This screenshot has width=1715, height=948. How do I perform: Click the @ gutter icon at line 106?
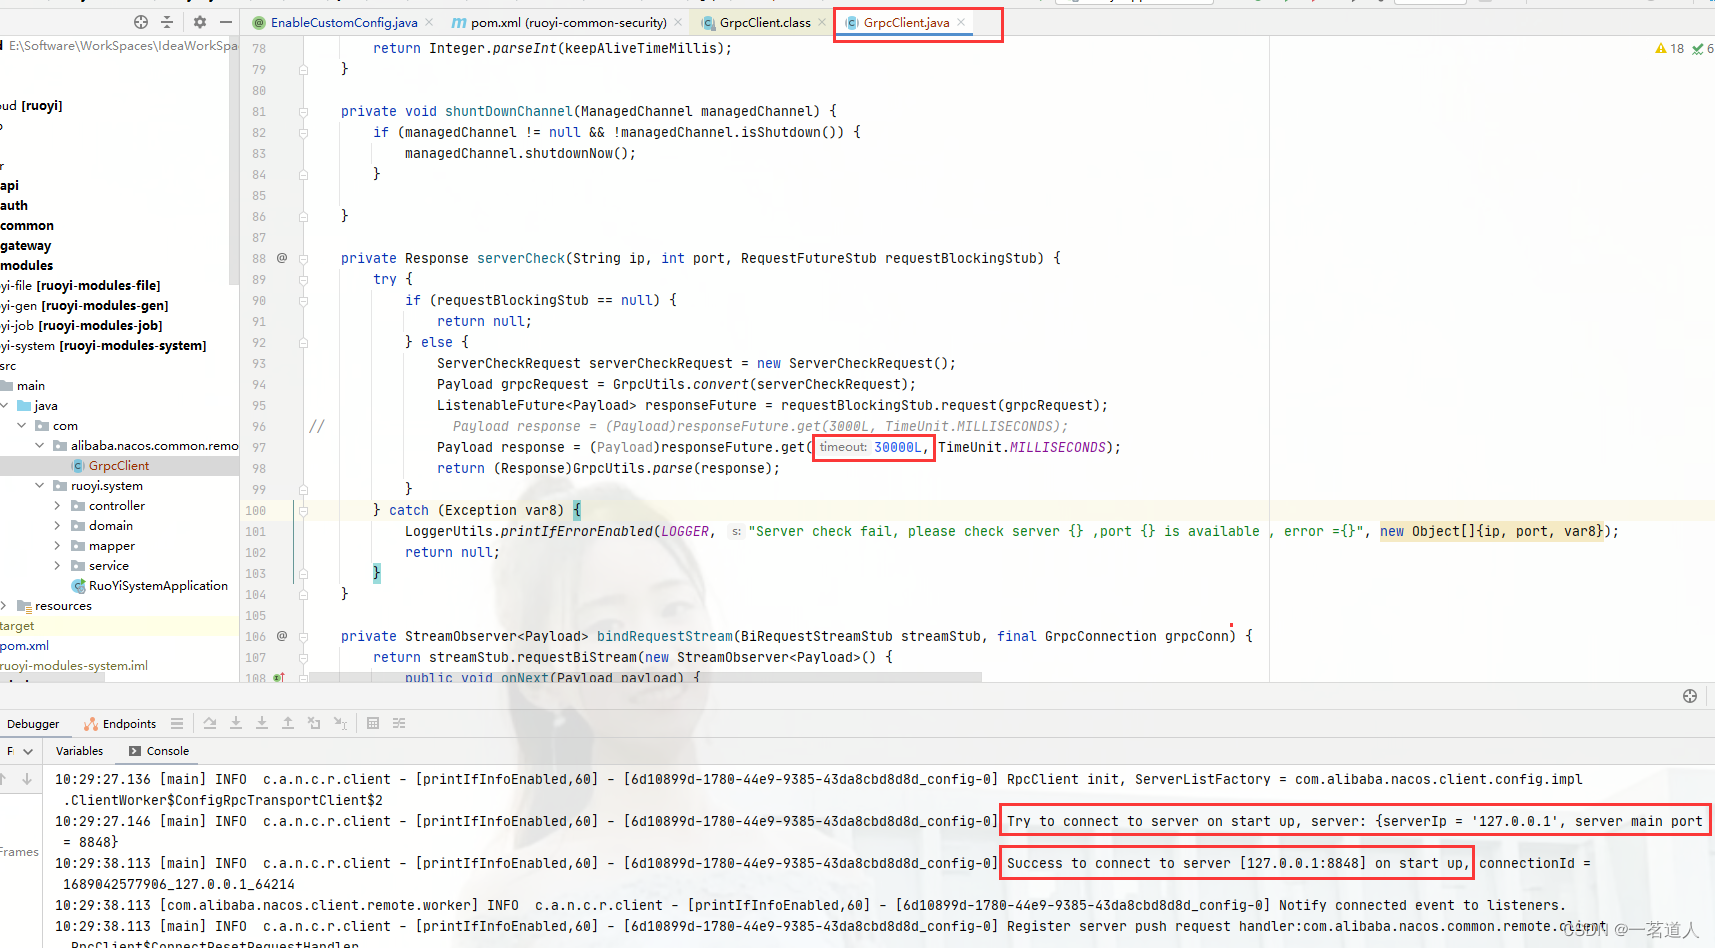point(282,636)
